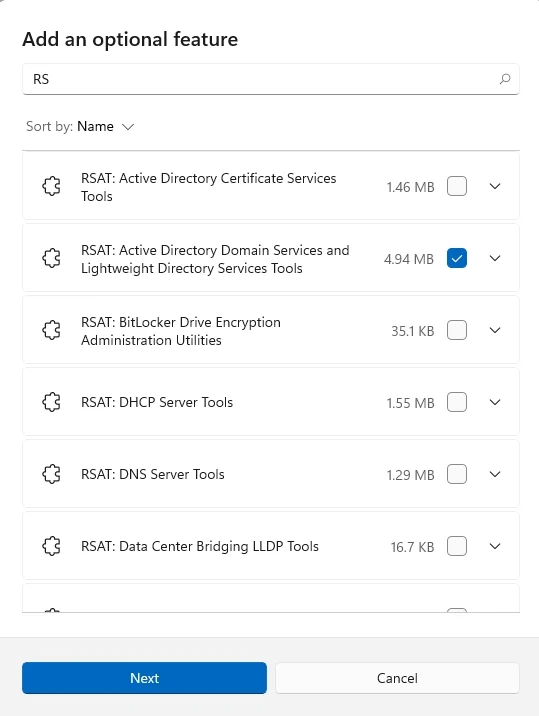Image resolution: width=539 pixels, height=716 pixels.
Task: Click the puzzle icon beside DNS Server Tools
Action: [x=51, y=474]
